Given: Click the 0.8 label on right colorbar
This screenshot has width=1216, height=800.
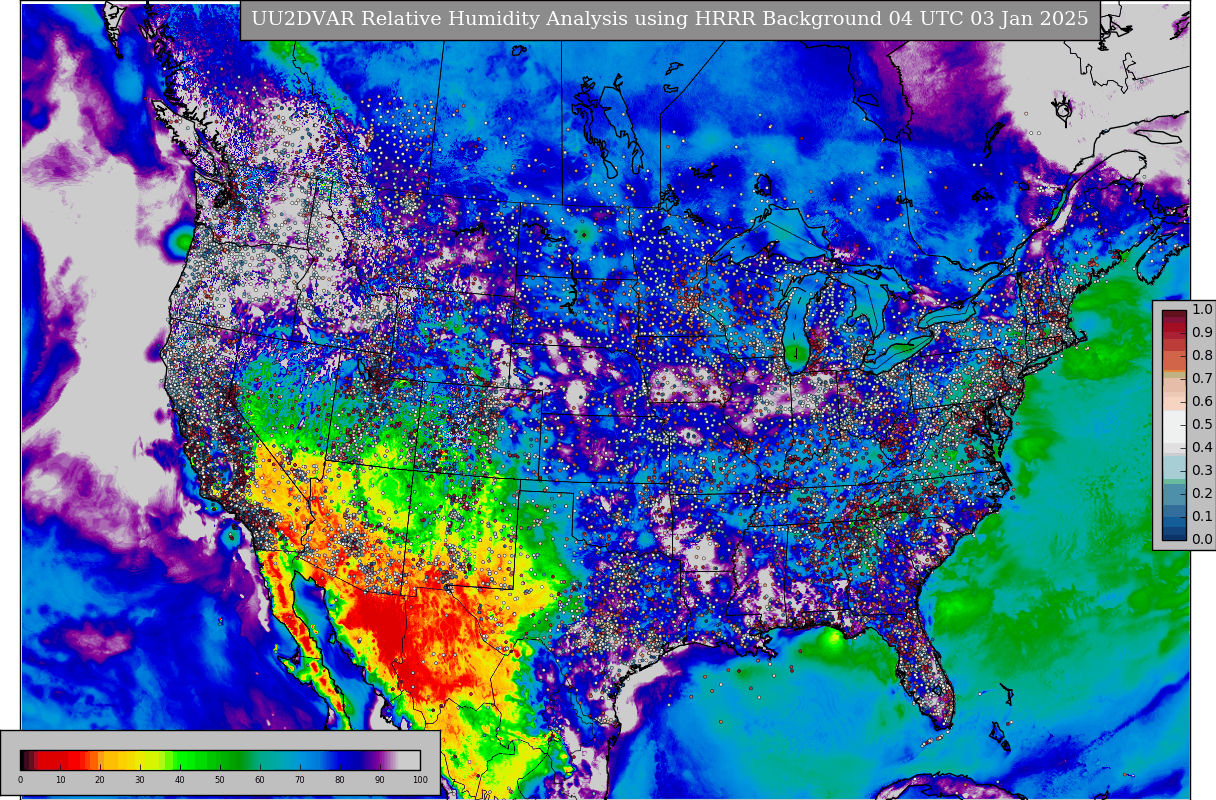Looking at the screenshot, I should pos(1202,356).
